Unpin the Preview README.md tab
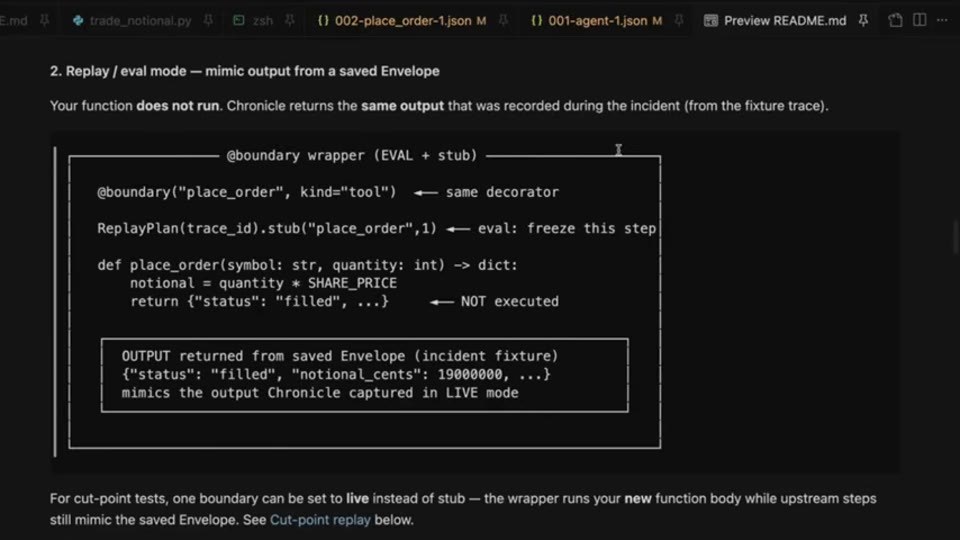 pyautogui.click(x=863, y=21)
